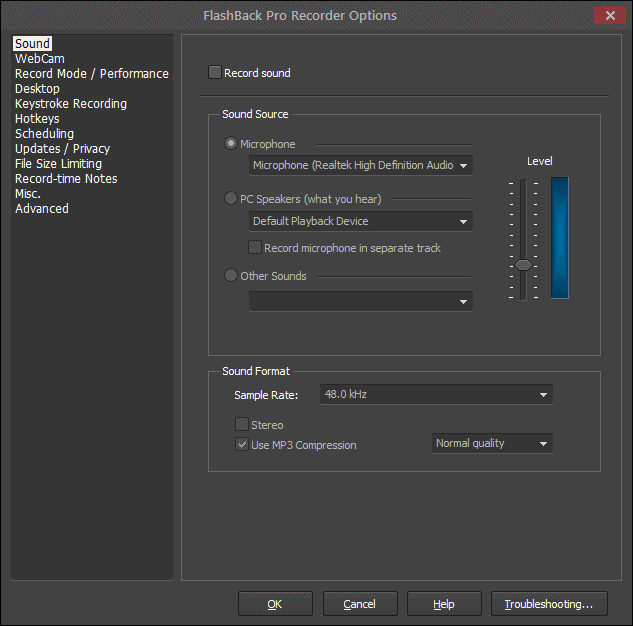Click the Level slider handle
Viewport: 633px width, 626px height.
pos(524,265)
